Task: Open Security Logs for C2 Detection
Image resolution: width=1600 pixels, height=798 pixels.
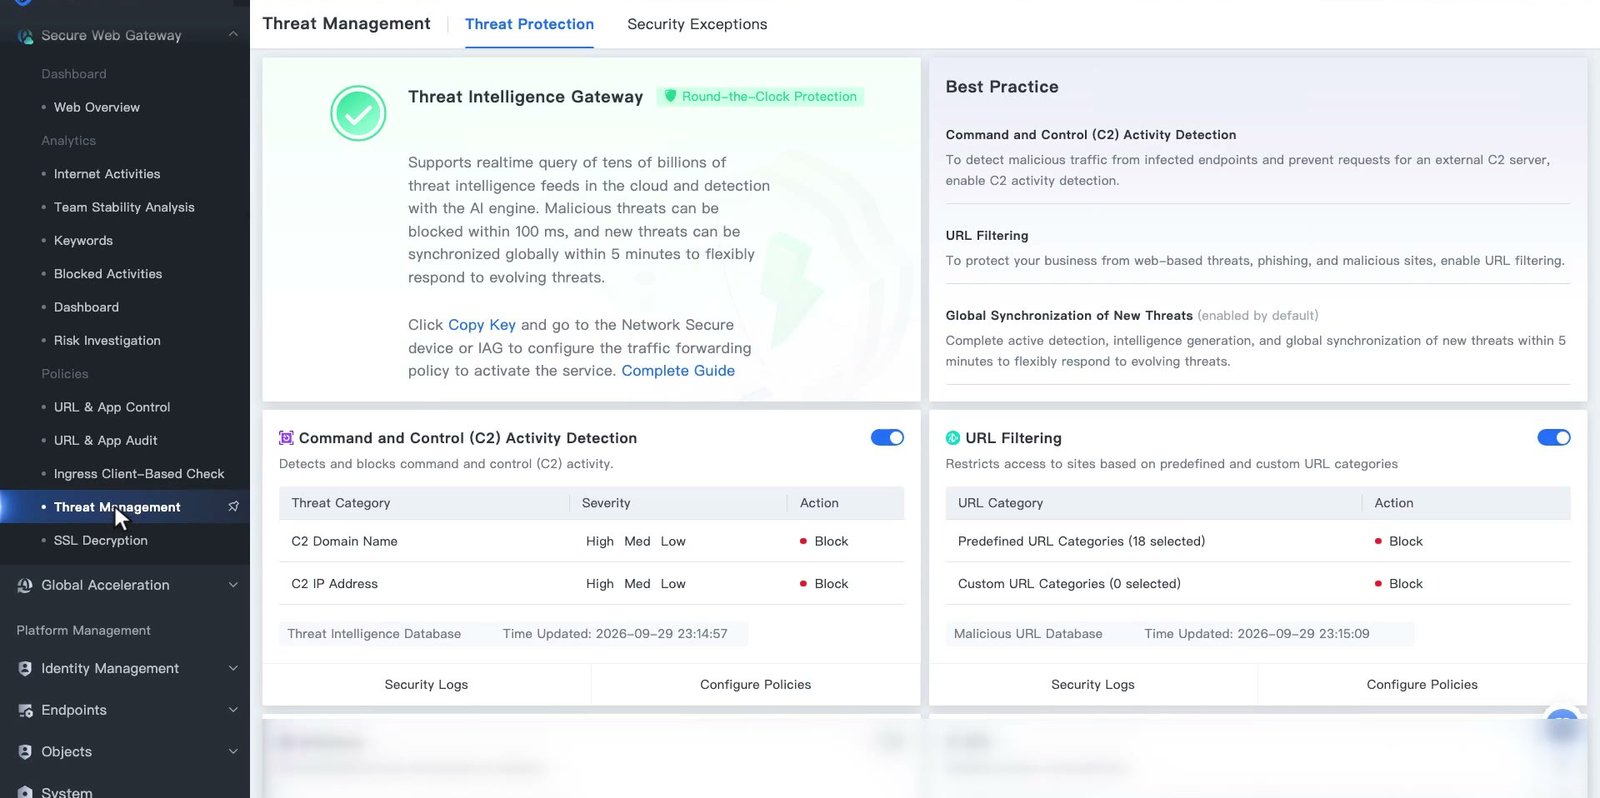Action: pyautogui.click(x=426, y=685)
